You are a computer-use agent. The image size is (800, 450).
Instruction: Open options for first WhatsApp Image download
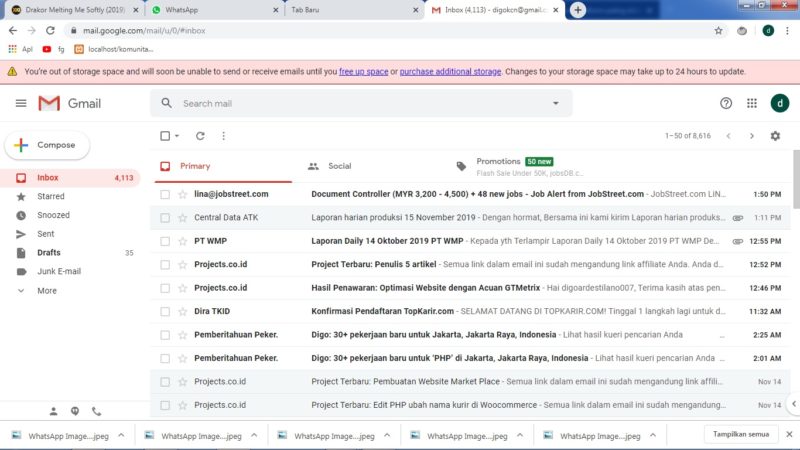[121, 435]
